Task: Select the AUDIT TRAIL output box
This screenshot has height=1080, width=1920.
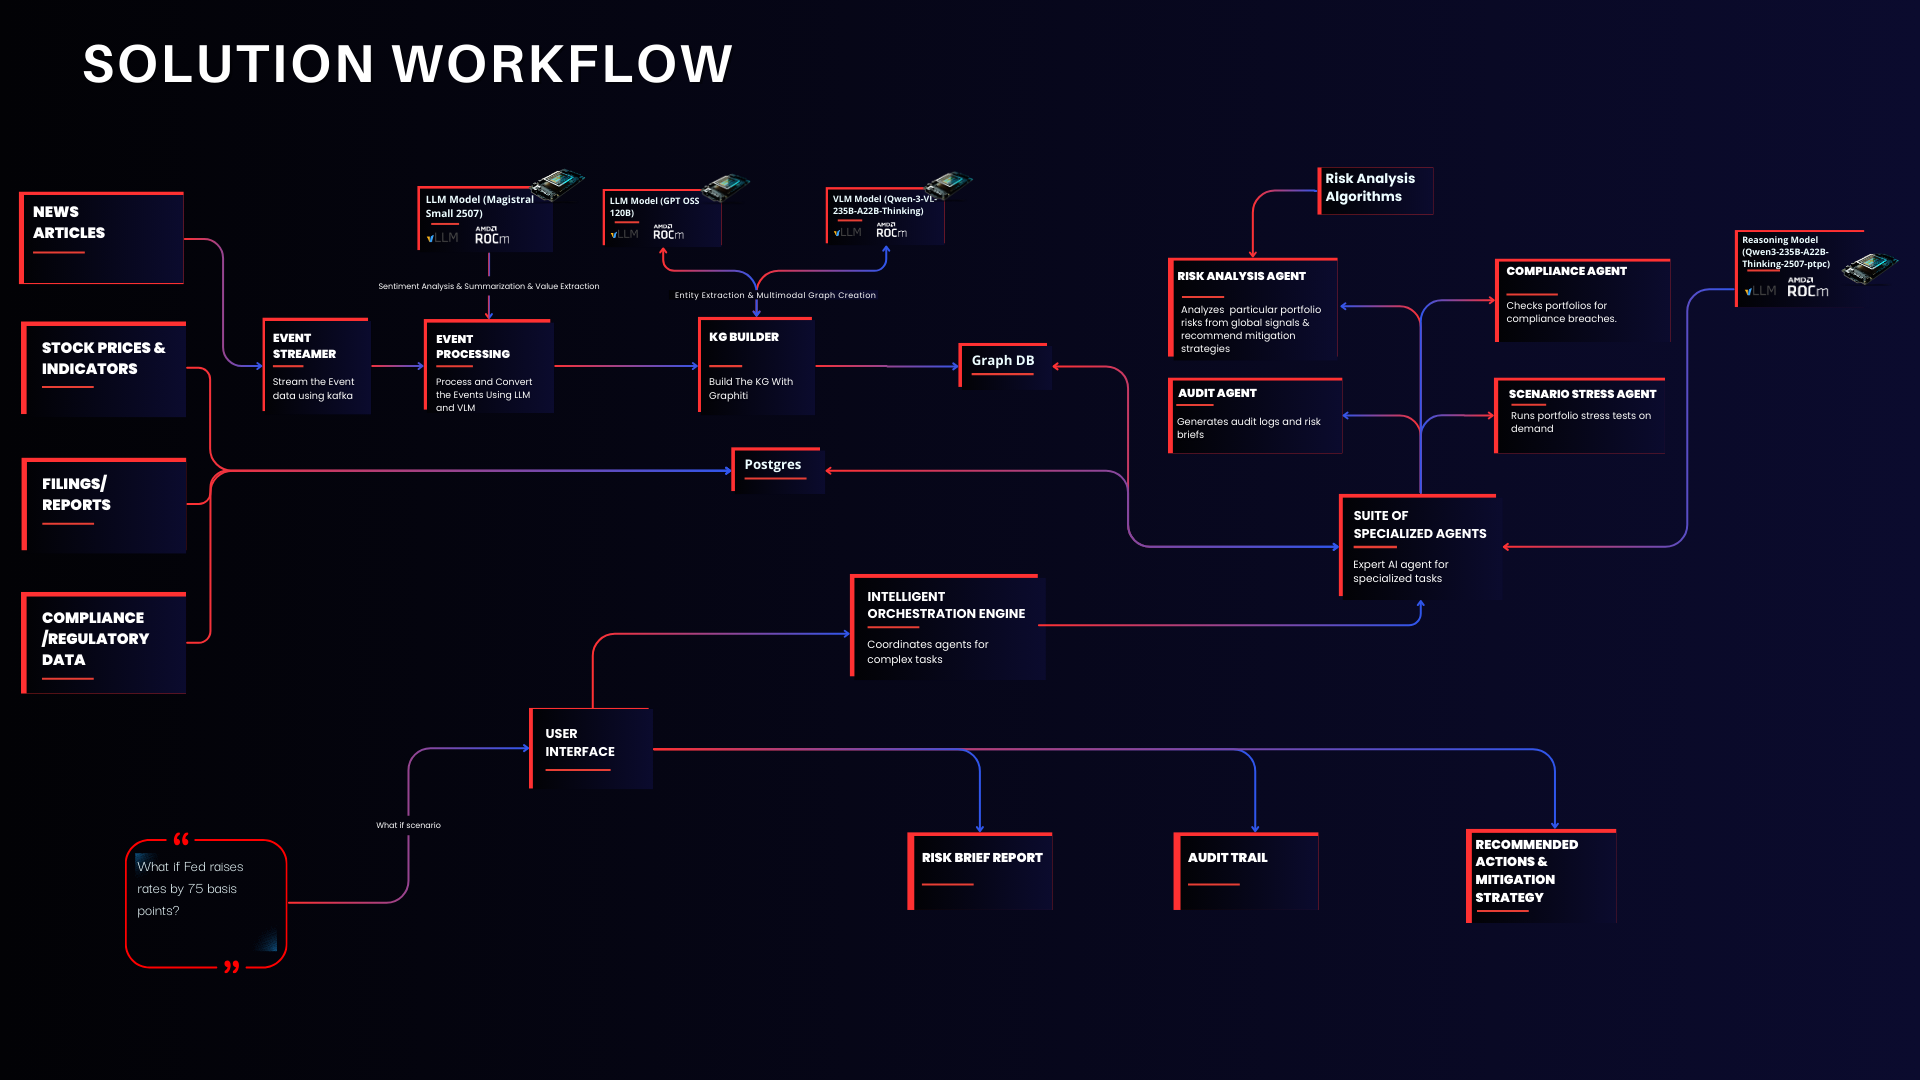Action: [x=1246, y=871]
